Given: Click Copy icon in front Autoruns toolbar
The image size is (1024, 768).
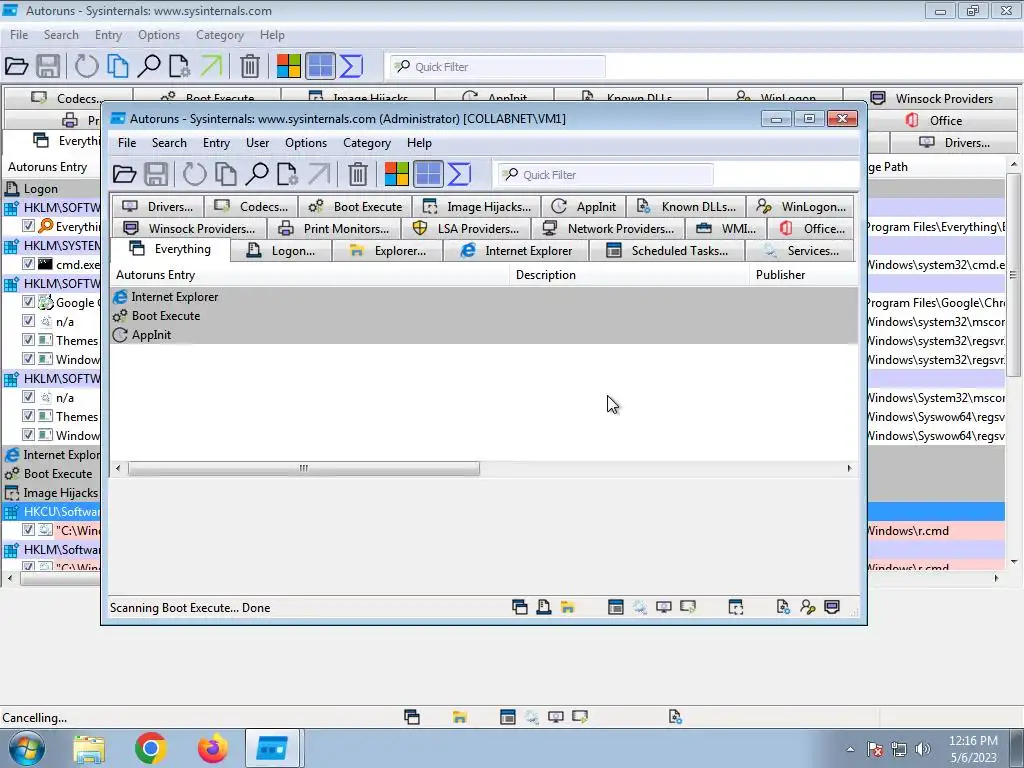Looking at the screenshot, I should tap(226, 174).
